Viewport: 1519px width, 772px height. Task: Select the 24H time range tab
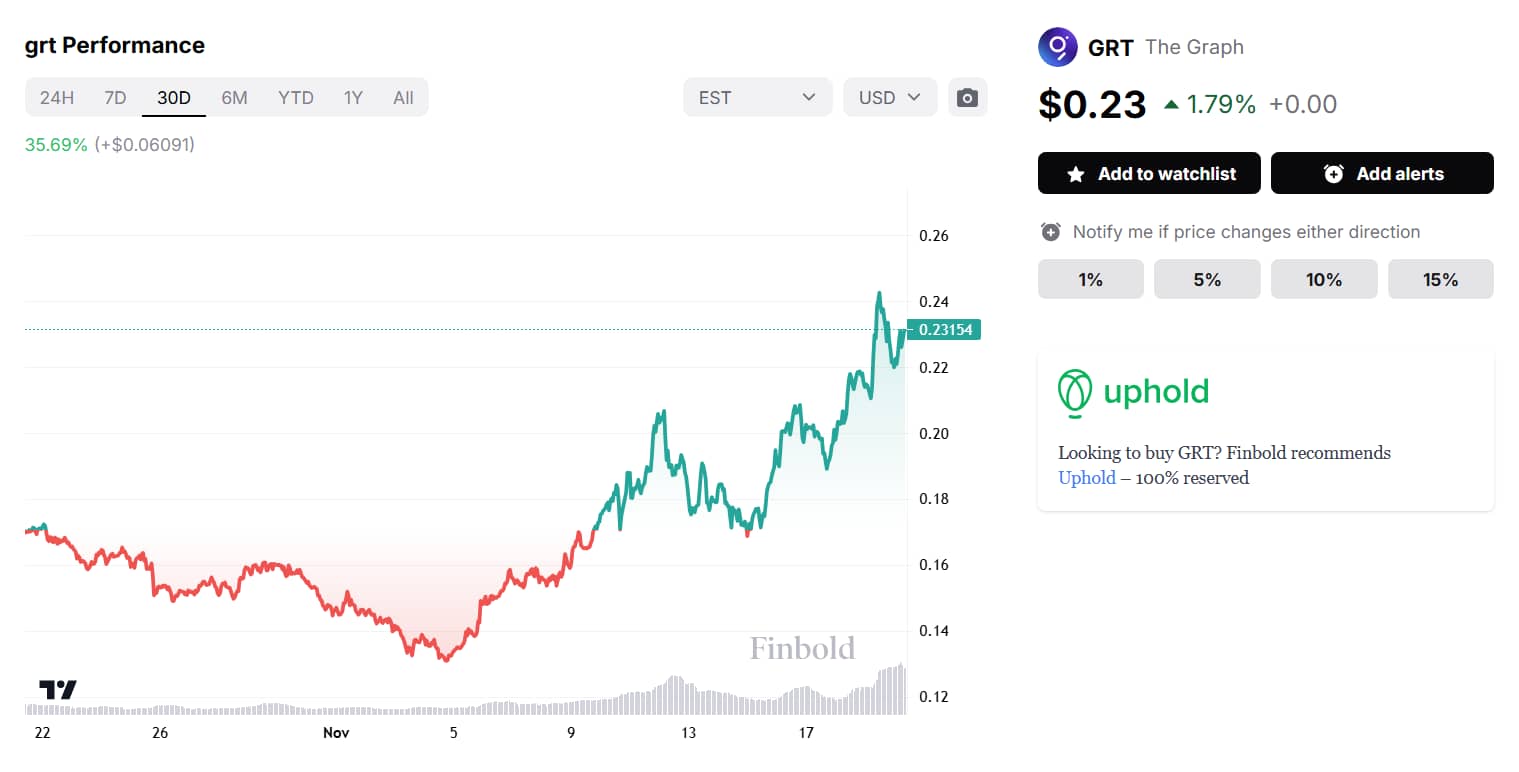click(x=57, y=97)
